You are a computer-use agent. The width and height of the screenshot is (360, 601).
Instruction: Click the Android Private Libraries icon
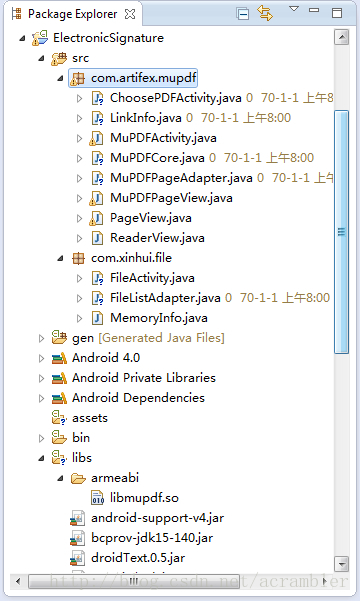59,378
